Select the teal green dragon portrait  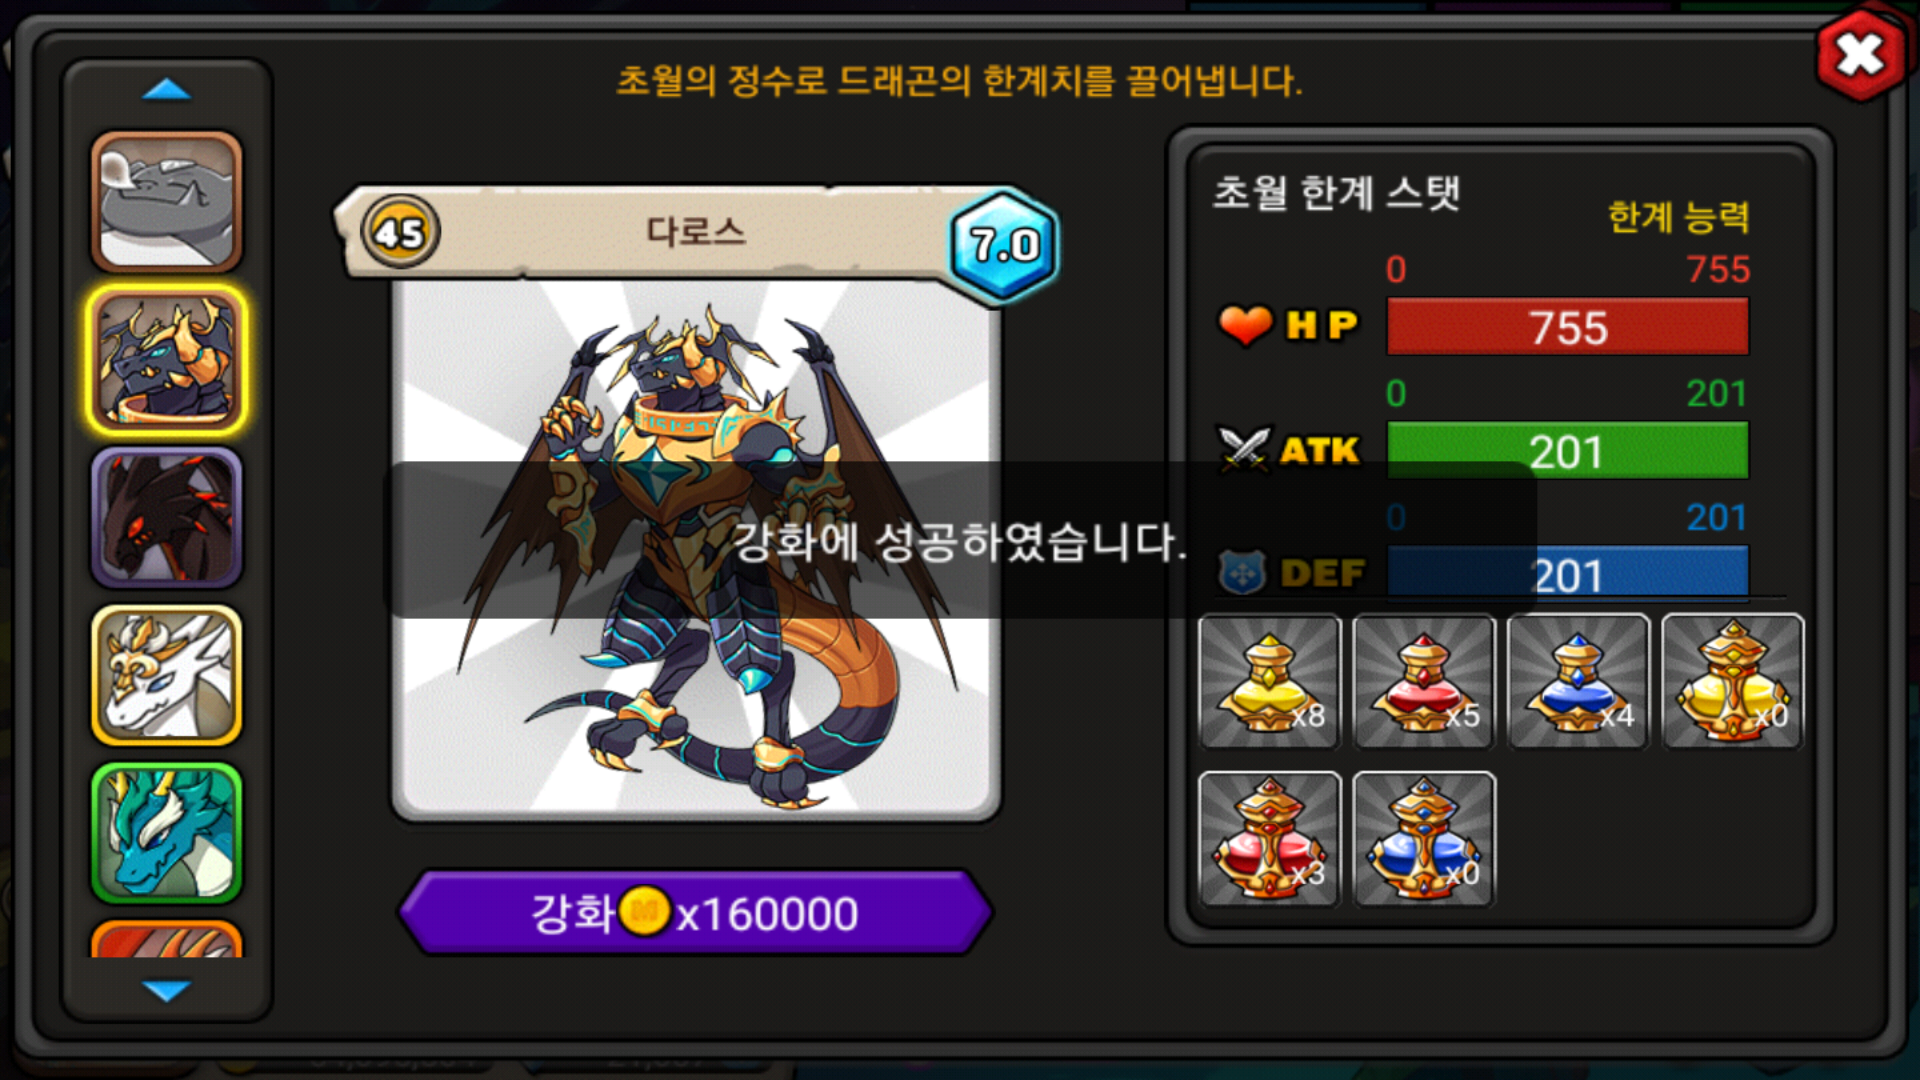[167, 833]
